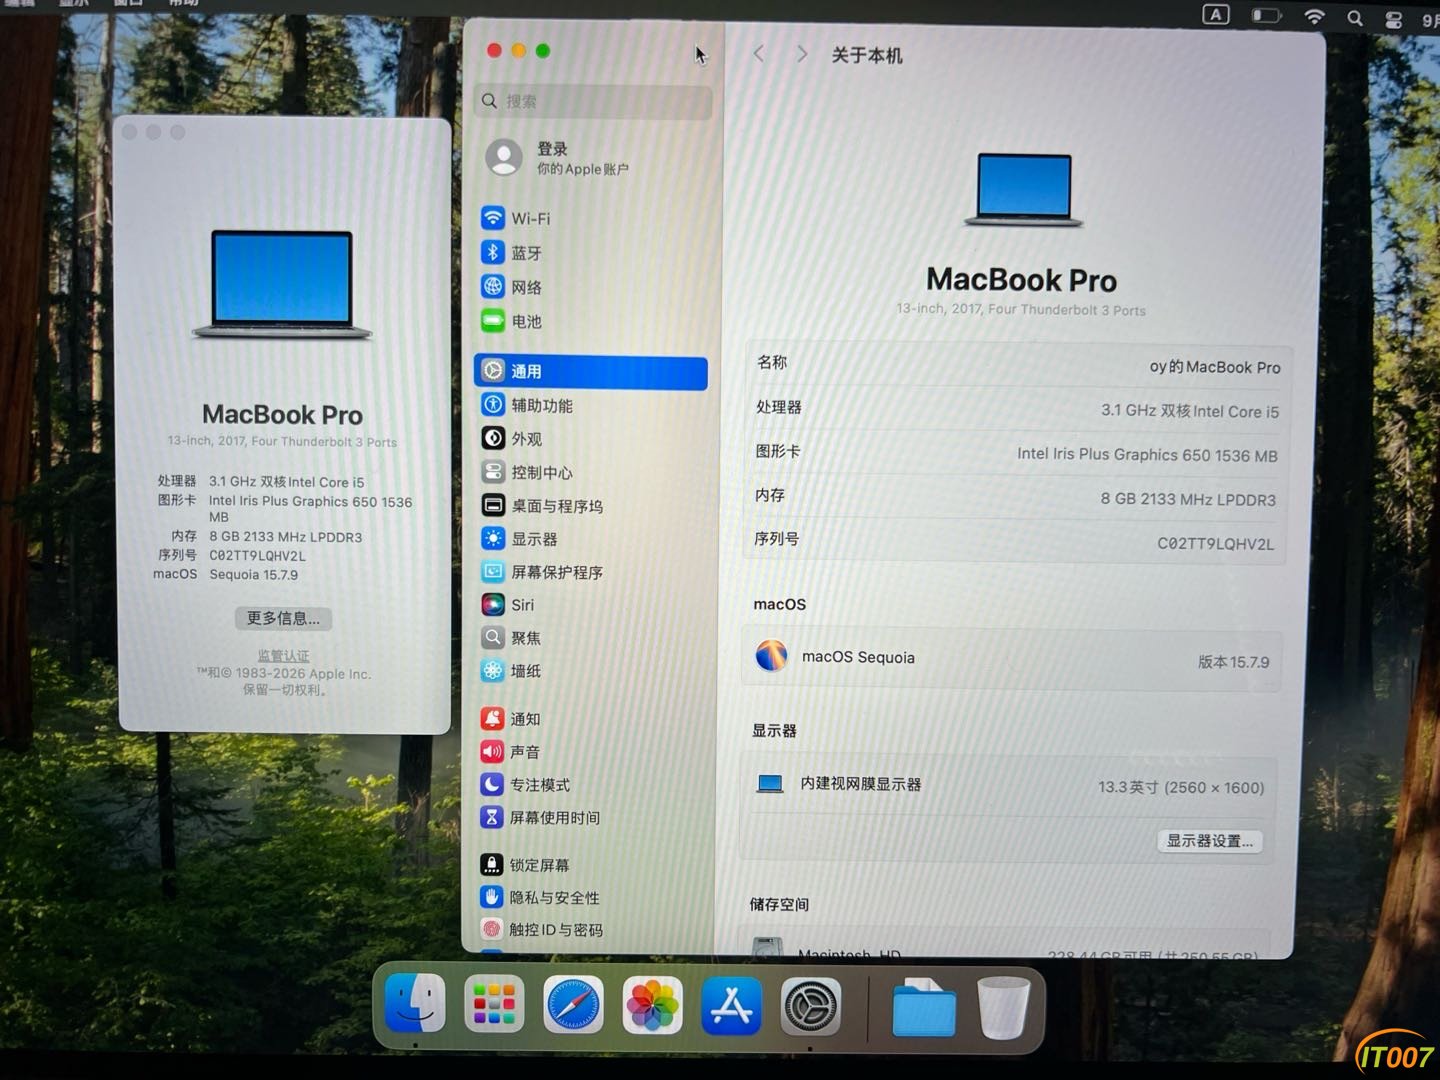Viewport: 1440px width, 1080px height.
Task: Open the Trash in the Dock
Action: (x=1003, y=1008)
